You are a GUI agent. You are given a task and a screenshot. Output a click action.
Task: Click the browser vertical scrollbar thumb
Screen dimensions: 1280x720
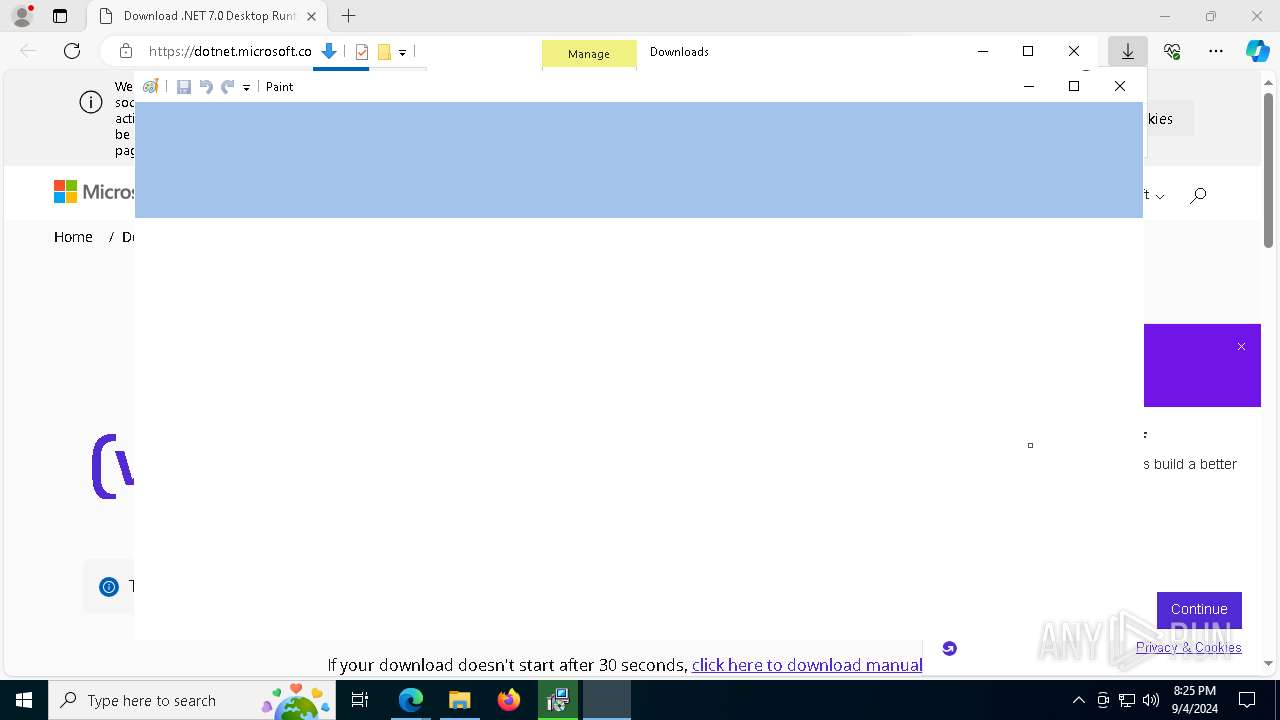[1268, 170]
